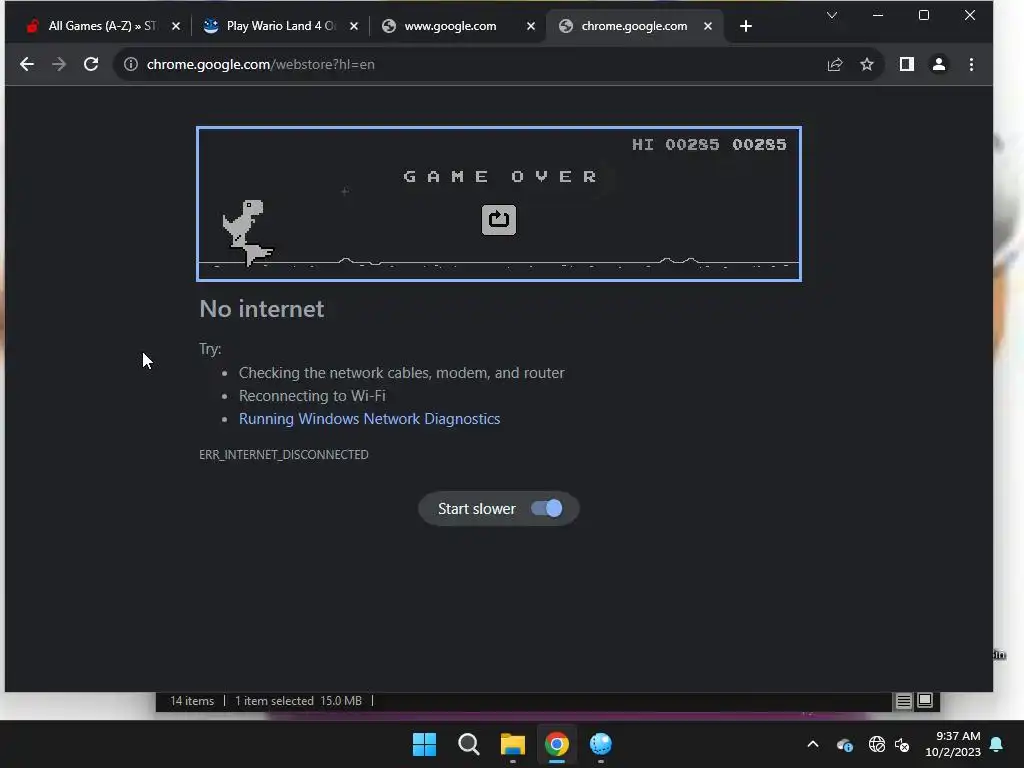Click the No internet heading
1024x768 pixels.
click(x=261, y=309)
